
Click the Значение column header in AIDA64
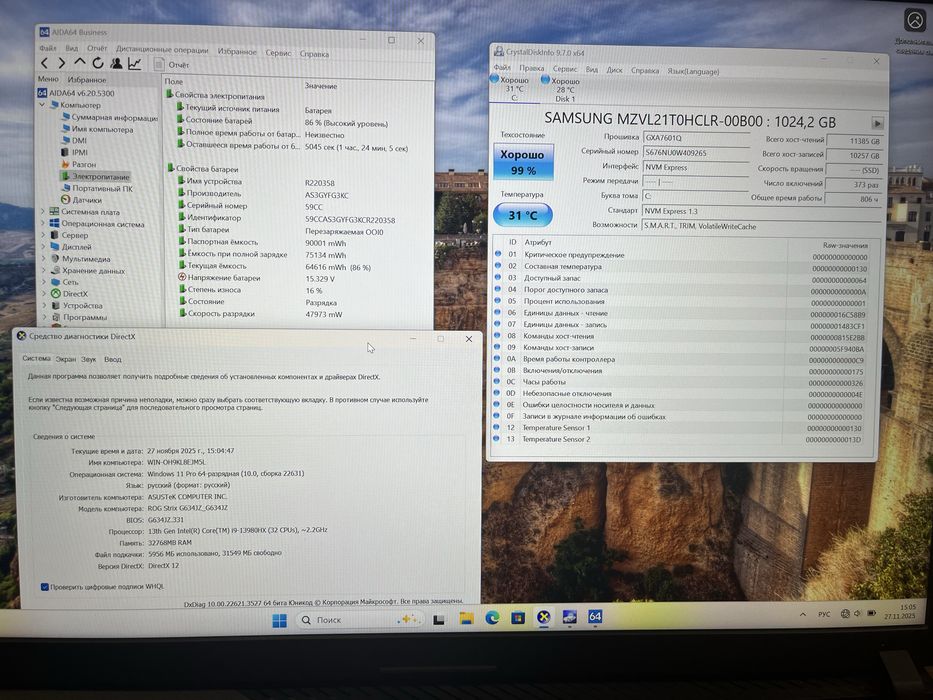coord(321,86)
